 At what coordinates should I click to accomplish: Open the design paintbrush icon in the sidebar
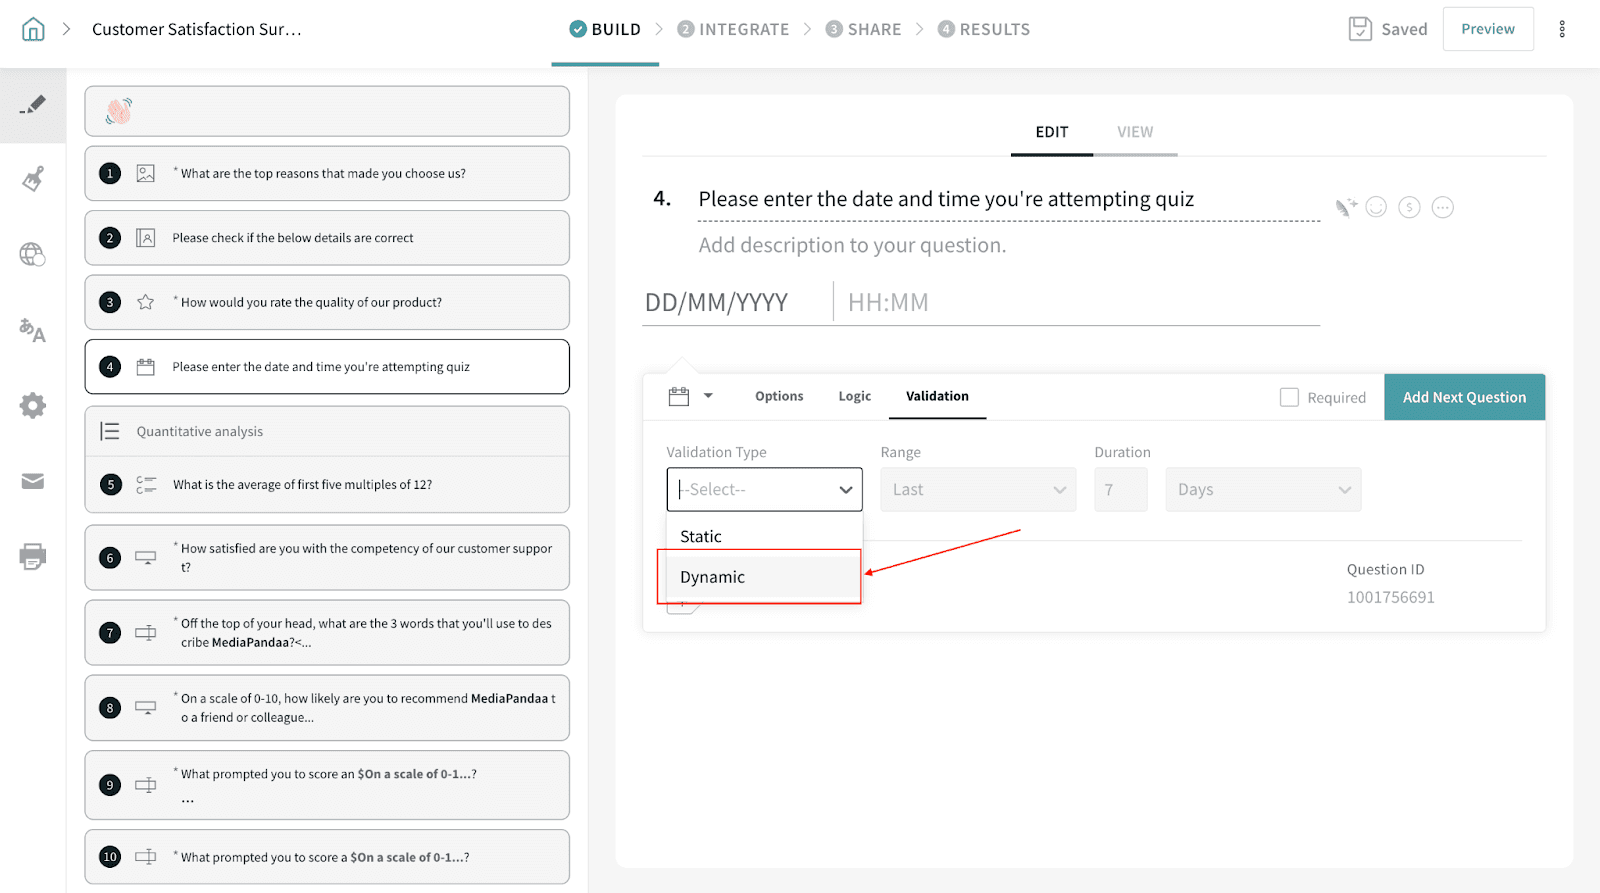[x=33, y=179]
